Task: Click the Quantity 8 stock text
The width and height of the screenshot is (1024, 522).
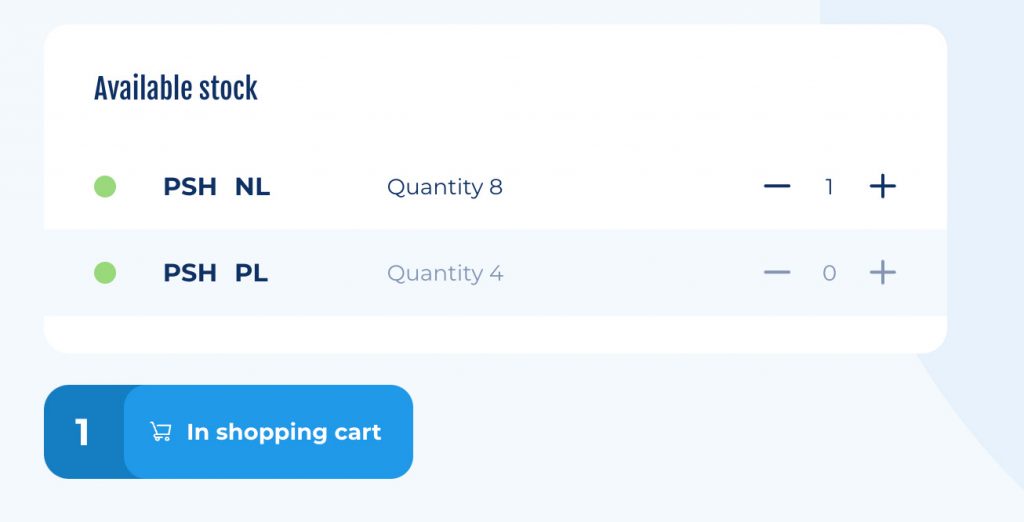Action: pos(445,188)
